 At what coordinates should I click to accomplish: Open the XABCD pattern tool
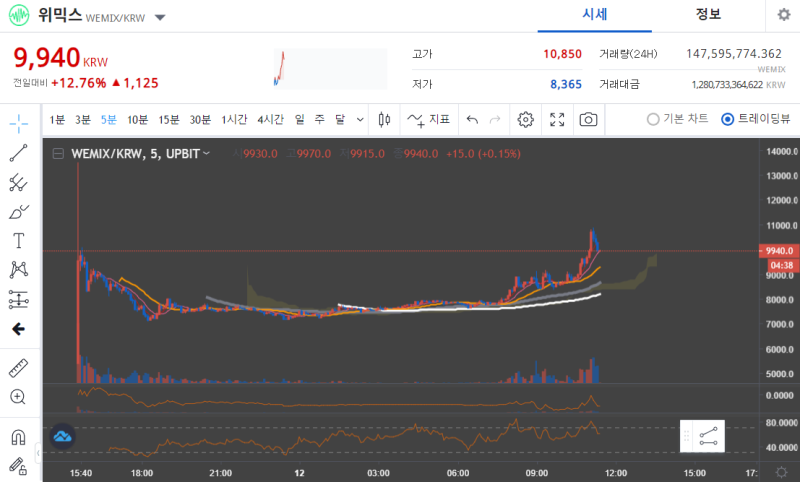pyautogui.click(x=19, y=270)
